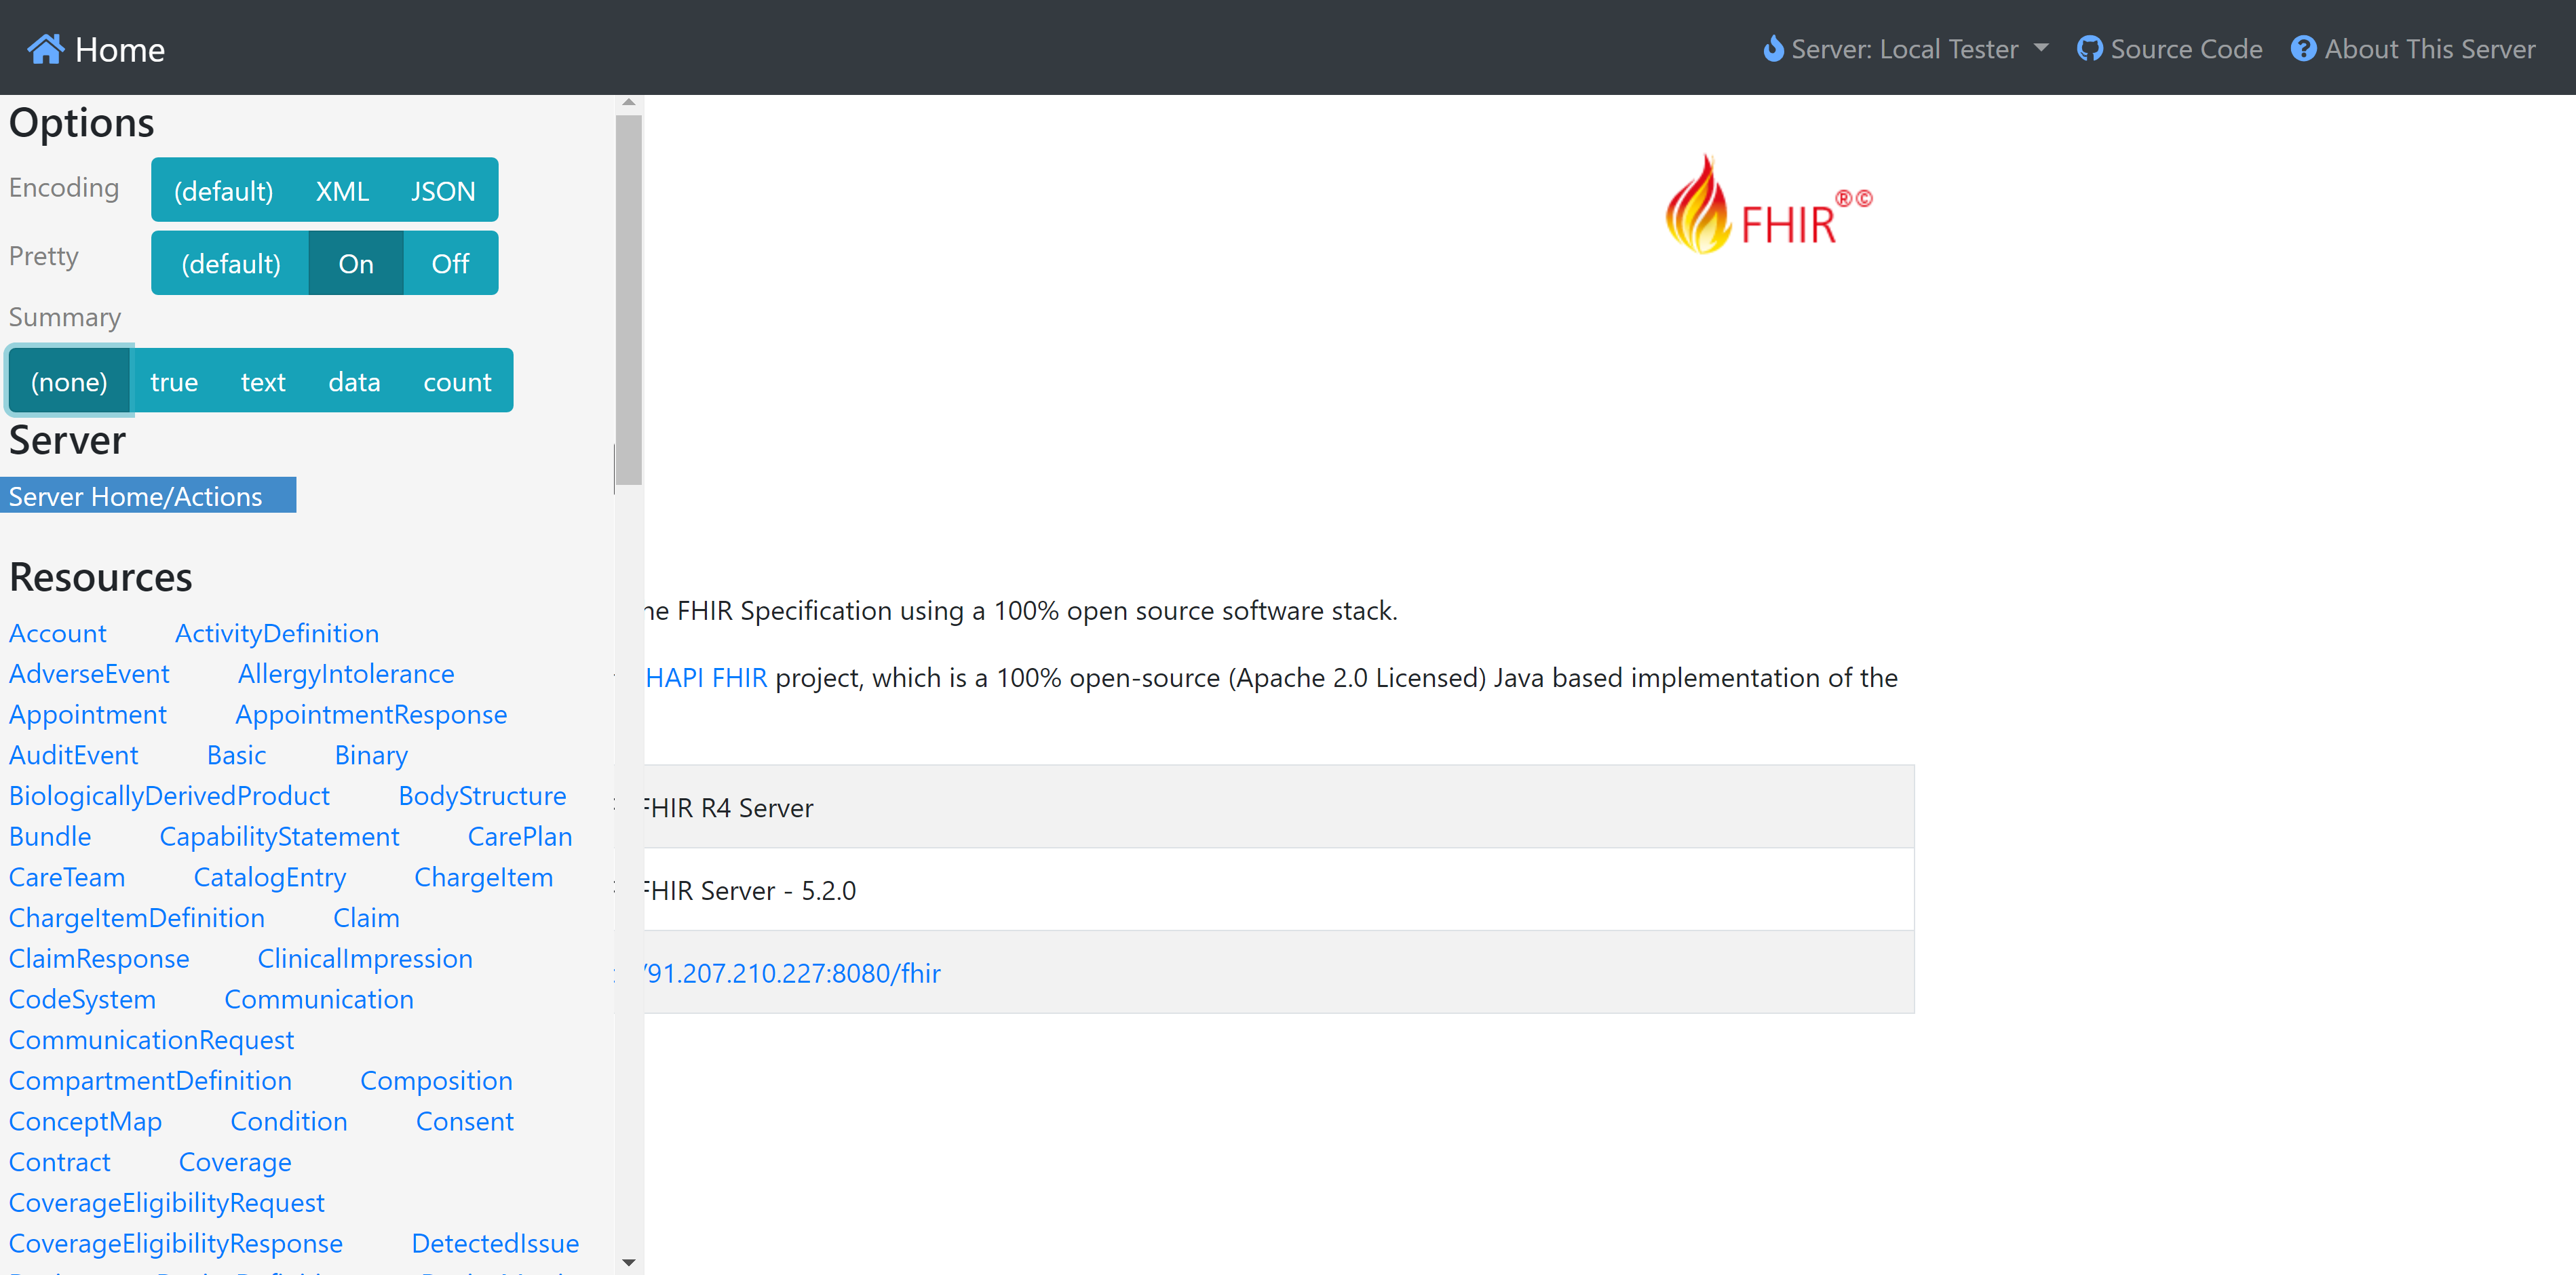Click the GitHub icon for Source Code
The image size is (2576, 1275).
(x=2089, y=49)
